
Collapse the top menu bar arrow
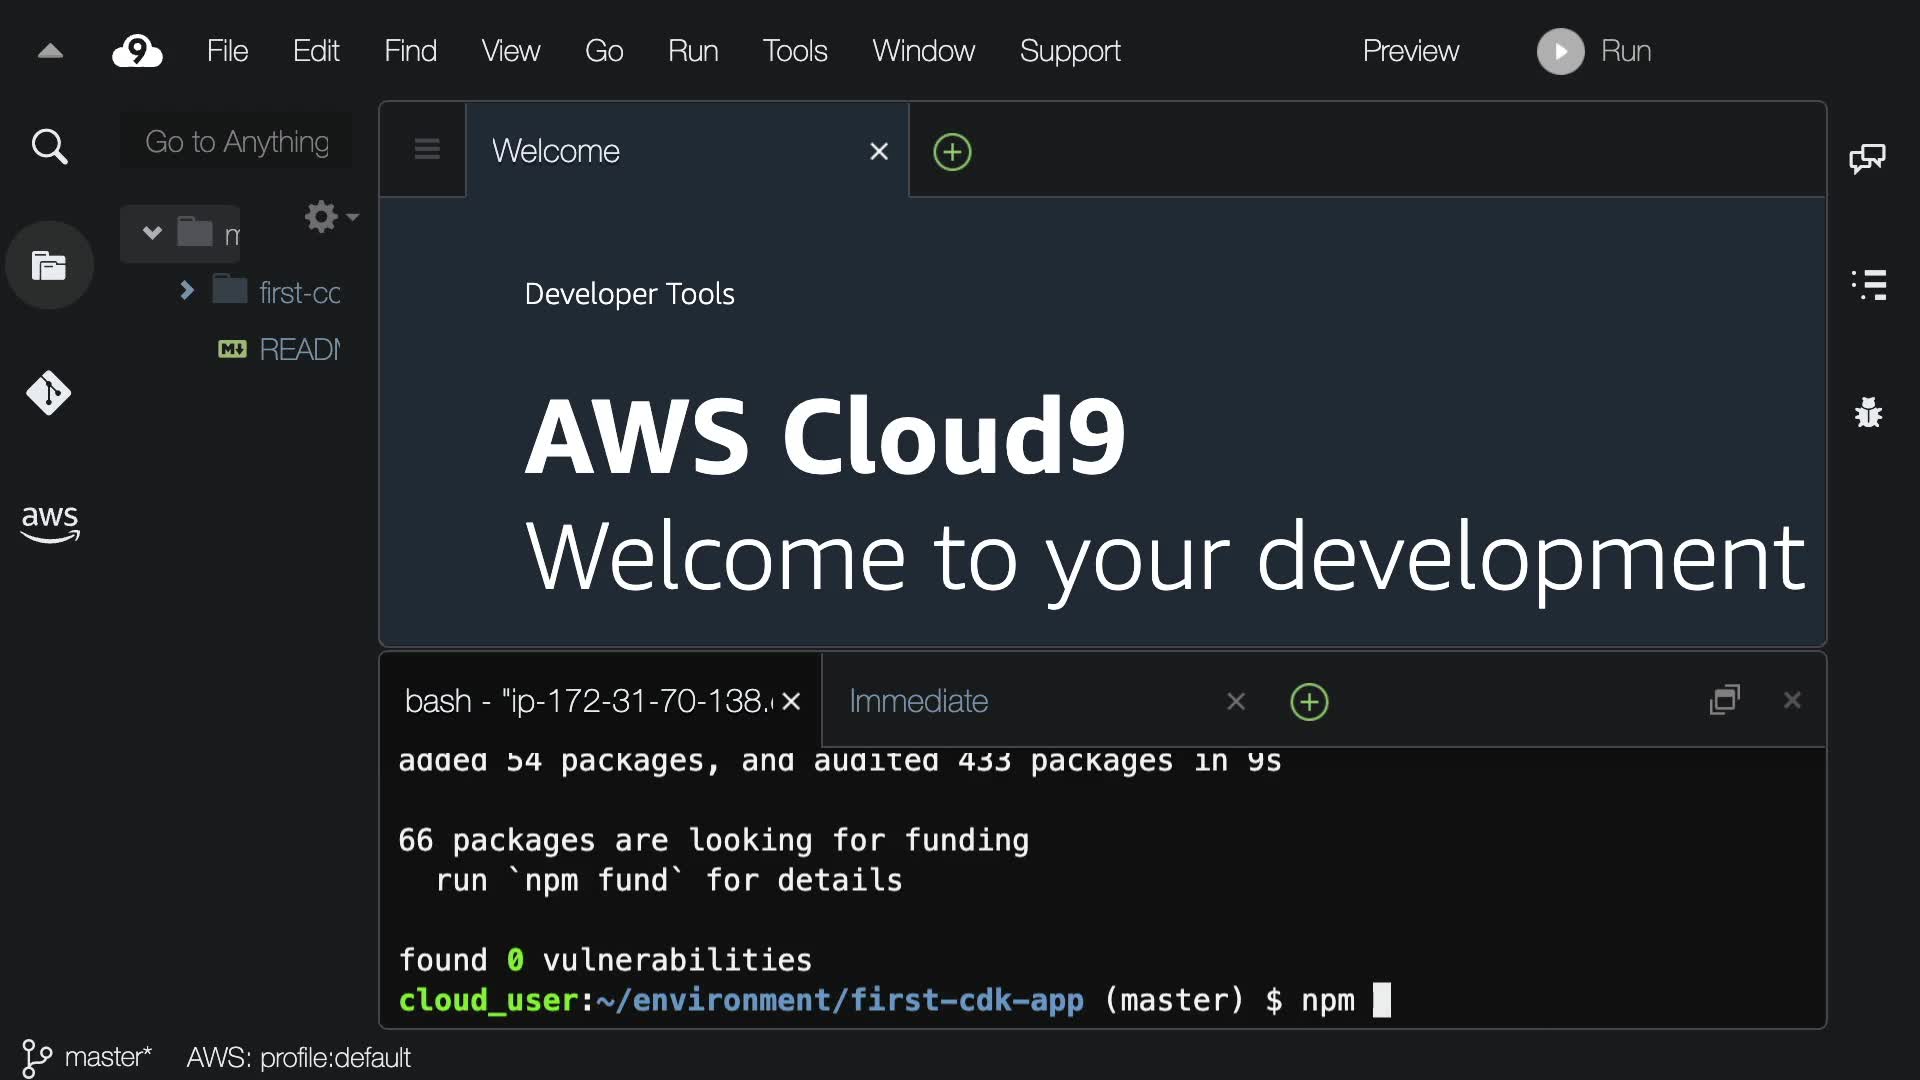[50, 51]
